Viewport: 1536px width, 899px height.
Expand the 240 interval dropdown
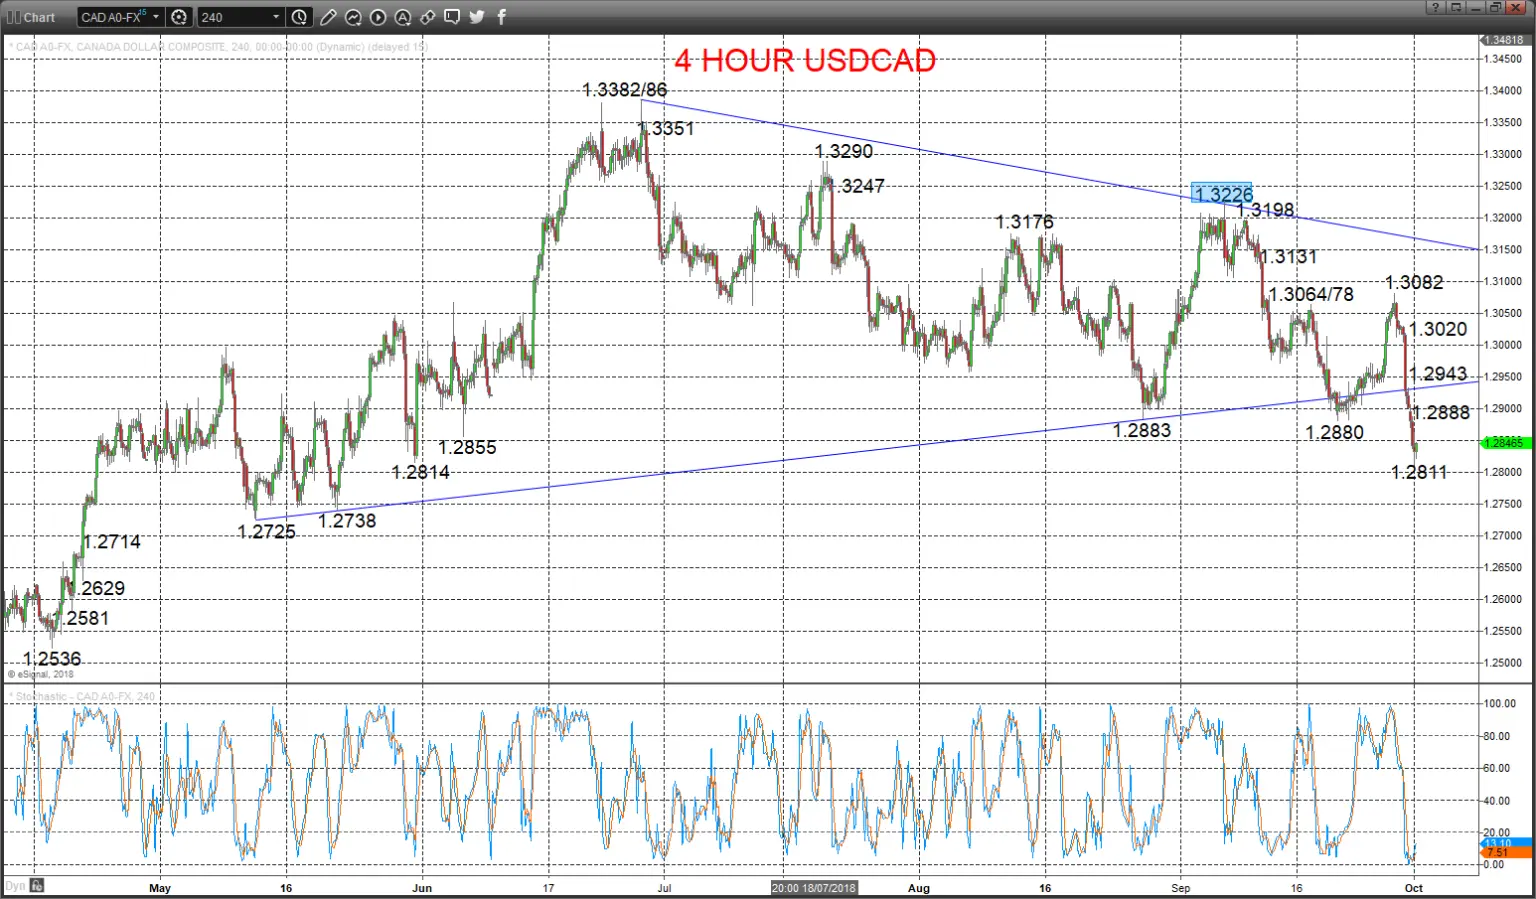click(x=276, y=17)
